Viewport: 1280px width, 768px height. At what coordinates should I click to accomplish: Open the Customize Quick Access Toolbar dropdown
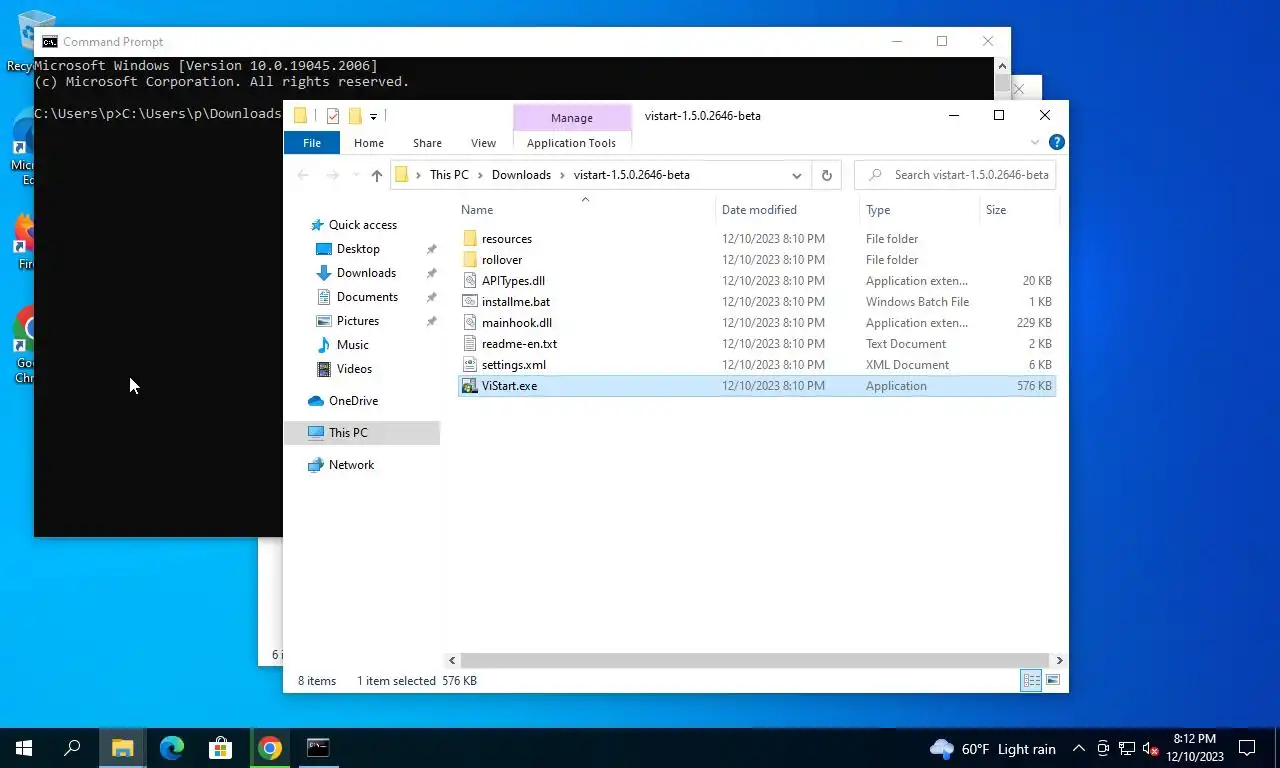pos(373,117)
